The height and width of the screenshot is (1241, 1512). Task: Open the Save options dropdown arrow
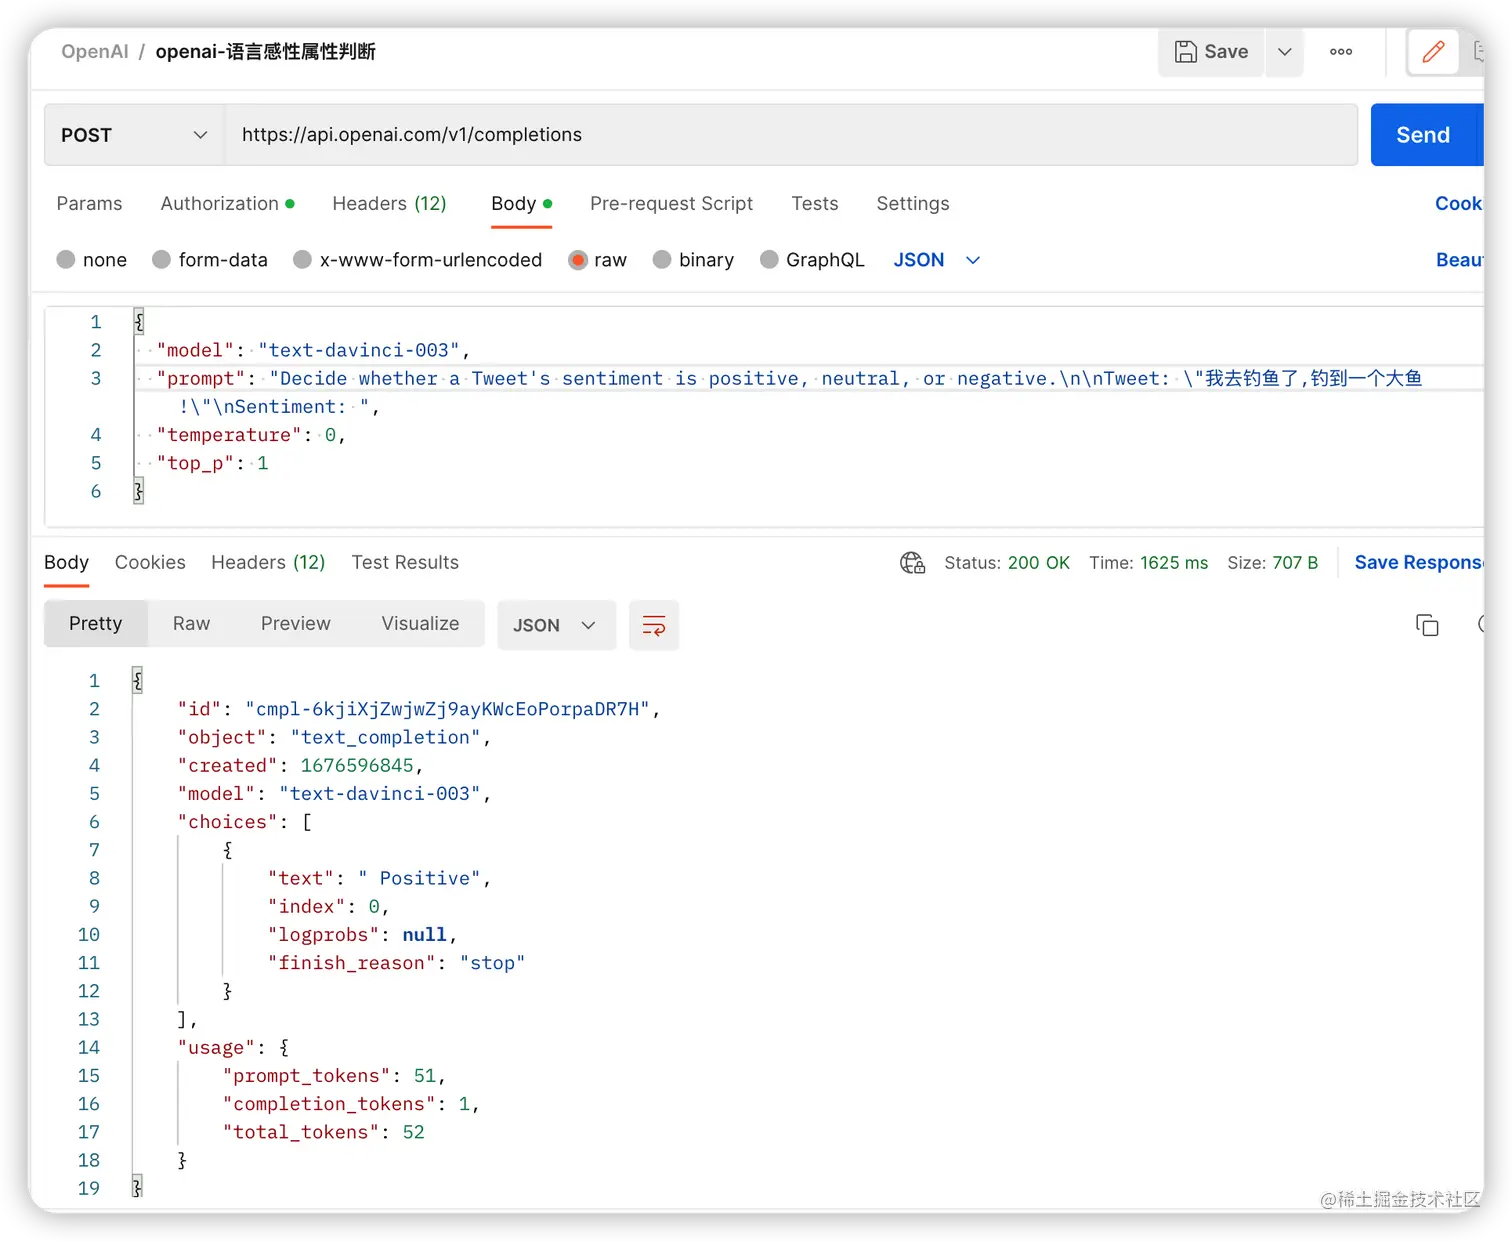[x=1285, y=52]
